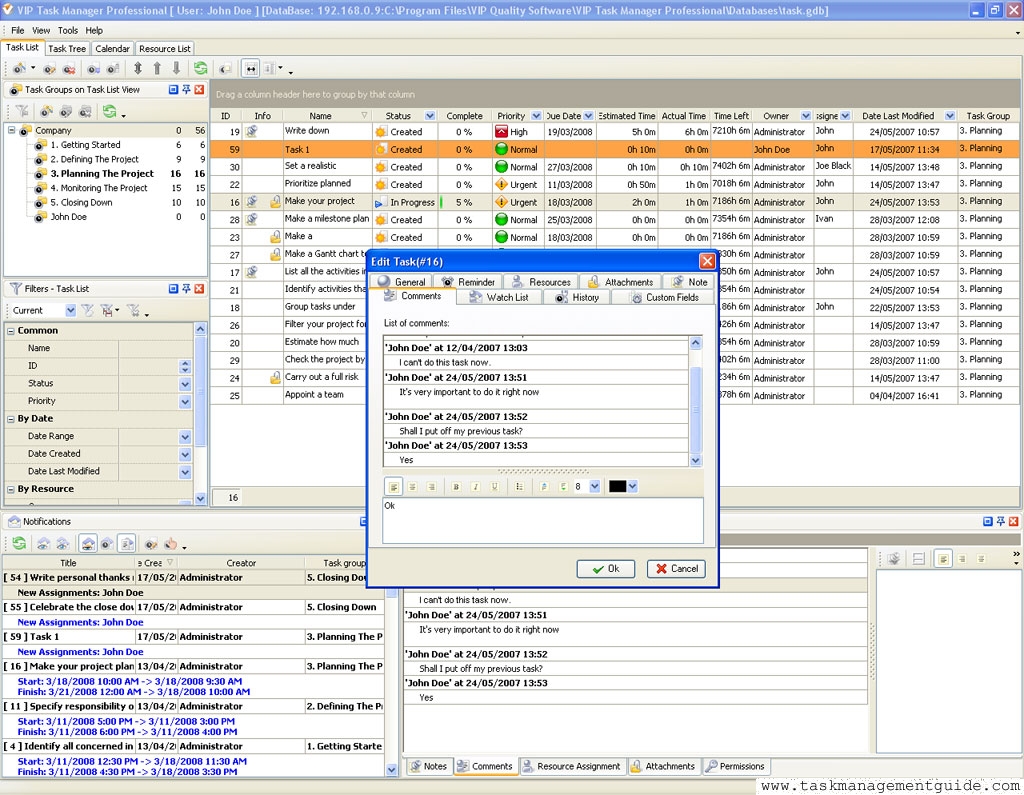The image size is (1024, 795).
Task: Collapse the Company tree node
Action: pyautogui.click(x=12, y=130)
